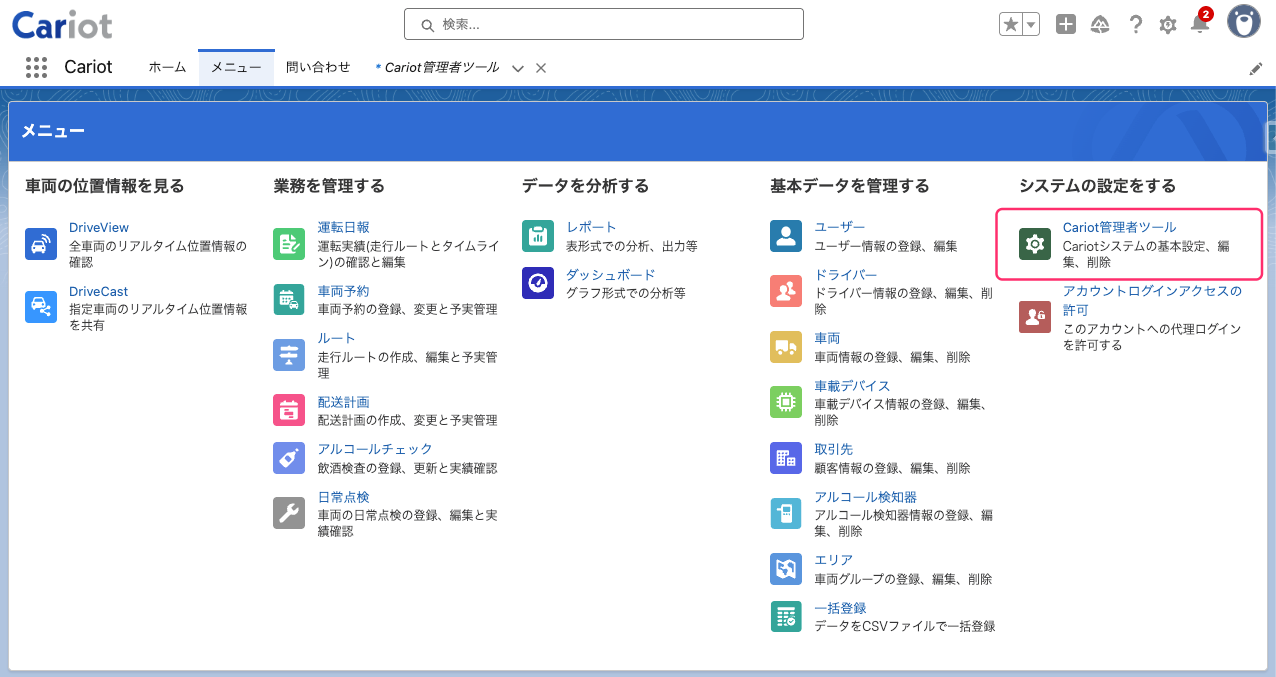Open the 配送計画 icon
The width and height of the screenshot is (1276, 677).
pyautogui.click(x=289, y=410)
